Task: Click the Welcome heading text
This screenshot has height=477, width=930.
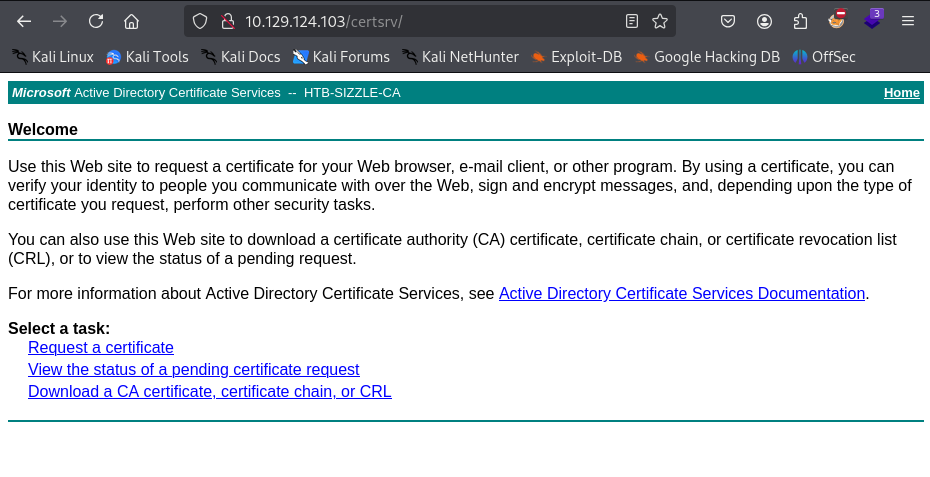Action: click(x=43, y=129)
